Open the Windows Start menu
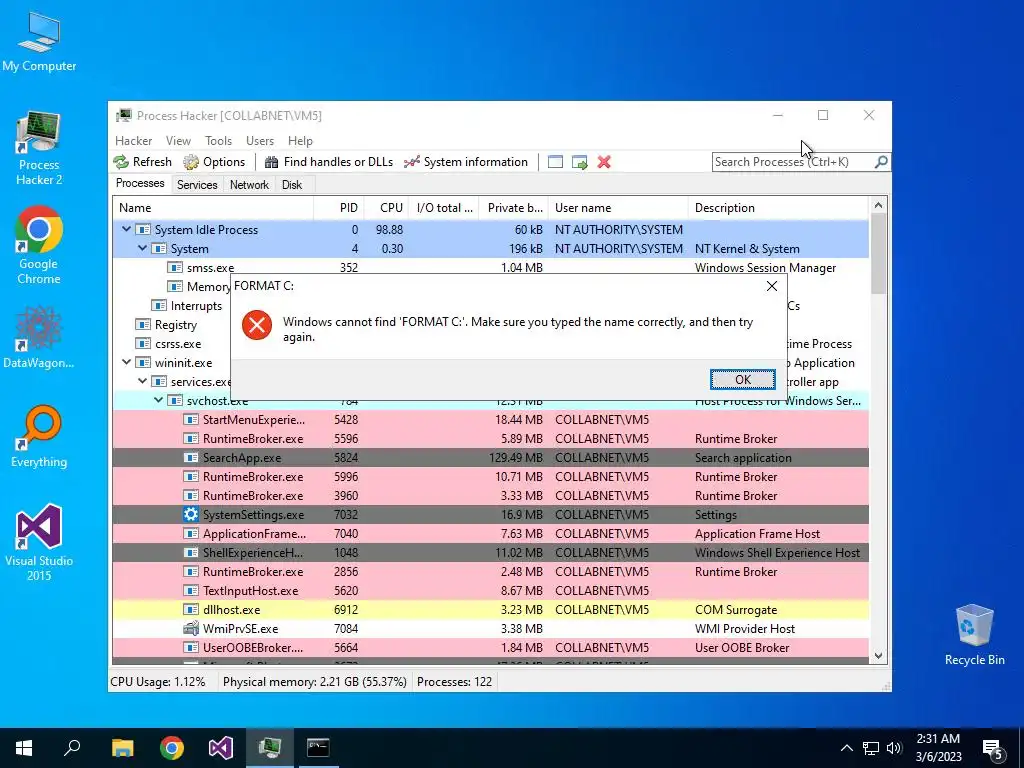The width and height of the screenshot is (1024, 768). 24,748
